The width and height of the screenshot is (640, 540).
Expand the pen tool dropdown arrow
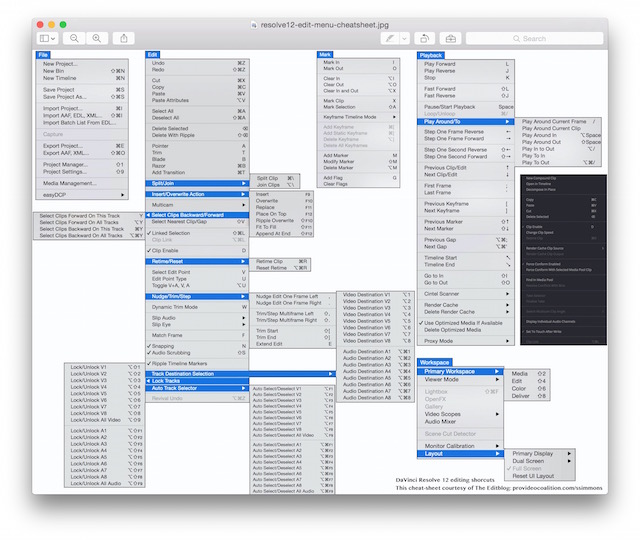pyautogui.click(x=404, y=38)
